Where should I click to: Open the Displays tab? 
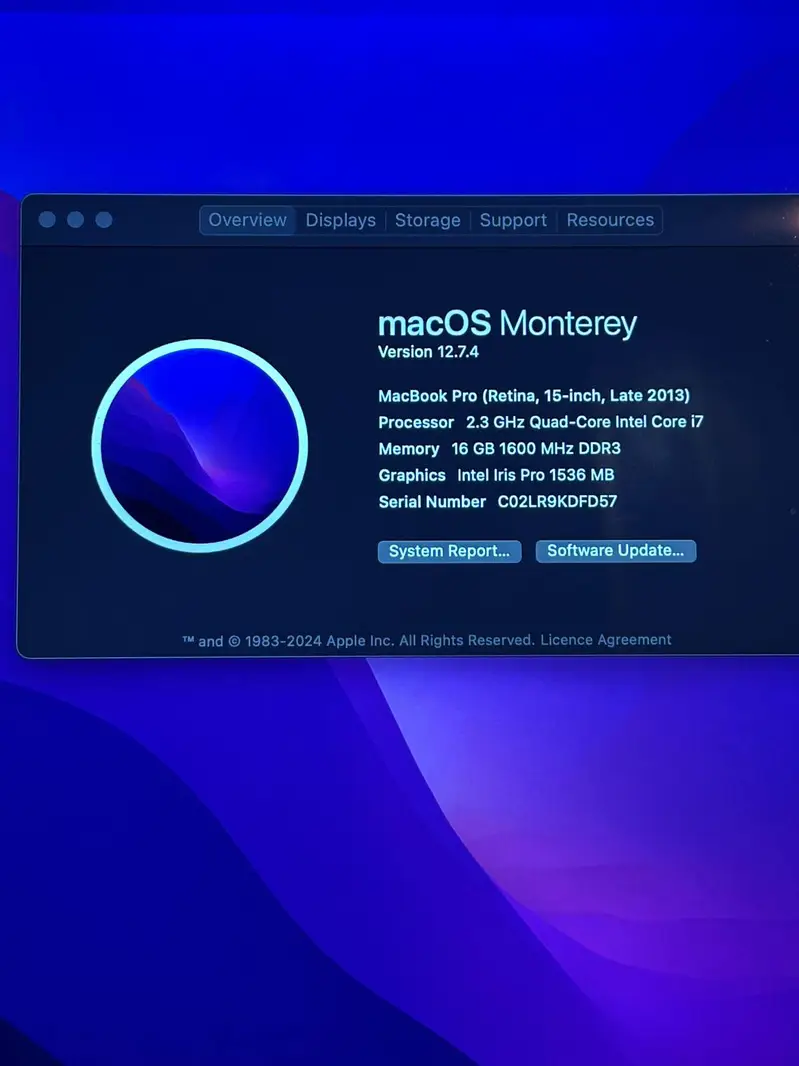tap(341, 220)
